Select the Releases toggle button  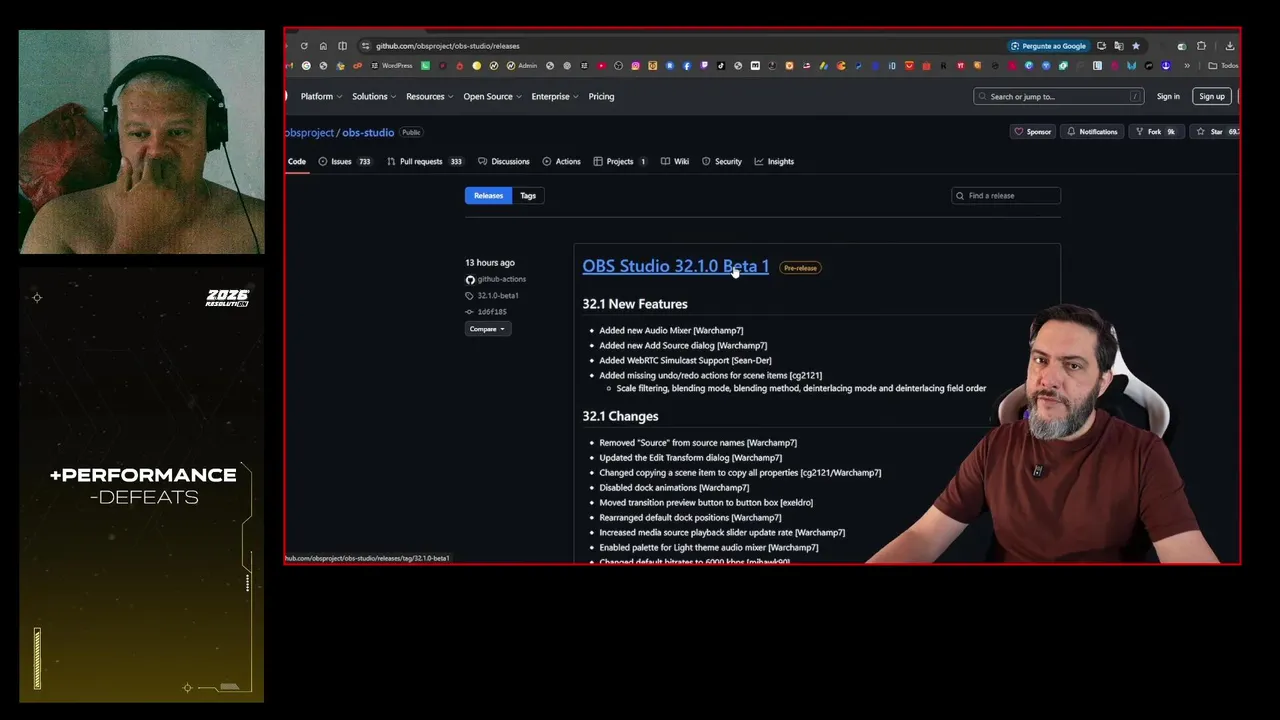point(488,196)
